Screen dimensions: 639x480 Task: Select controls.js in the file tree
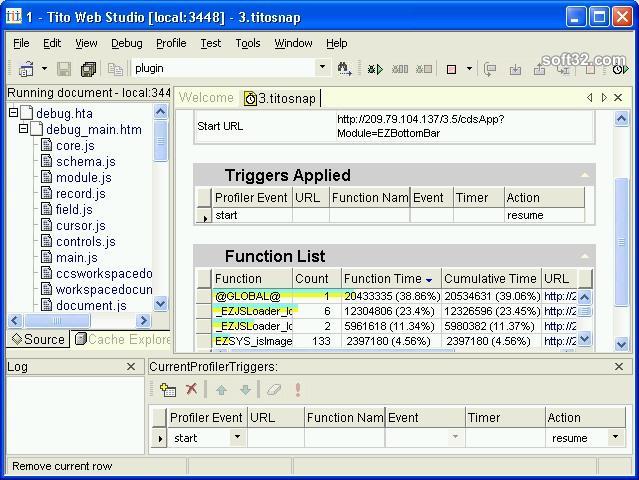[86, 242]
